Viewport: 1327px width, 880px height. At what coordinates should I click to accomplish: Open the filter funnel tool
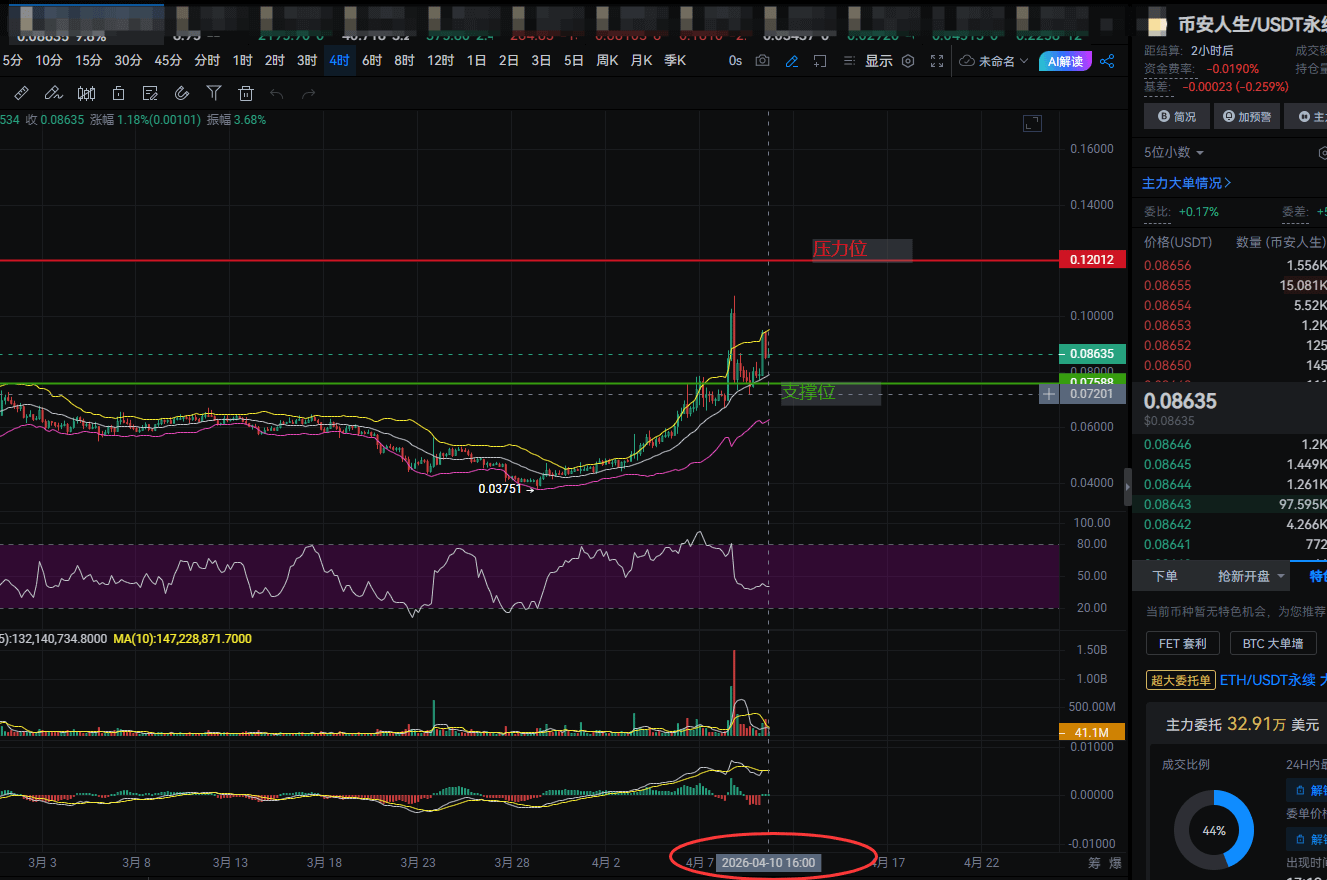pos(214,93)
